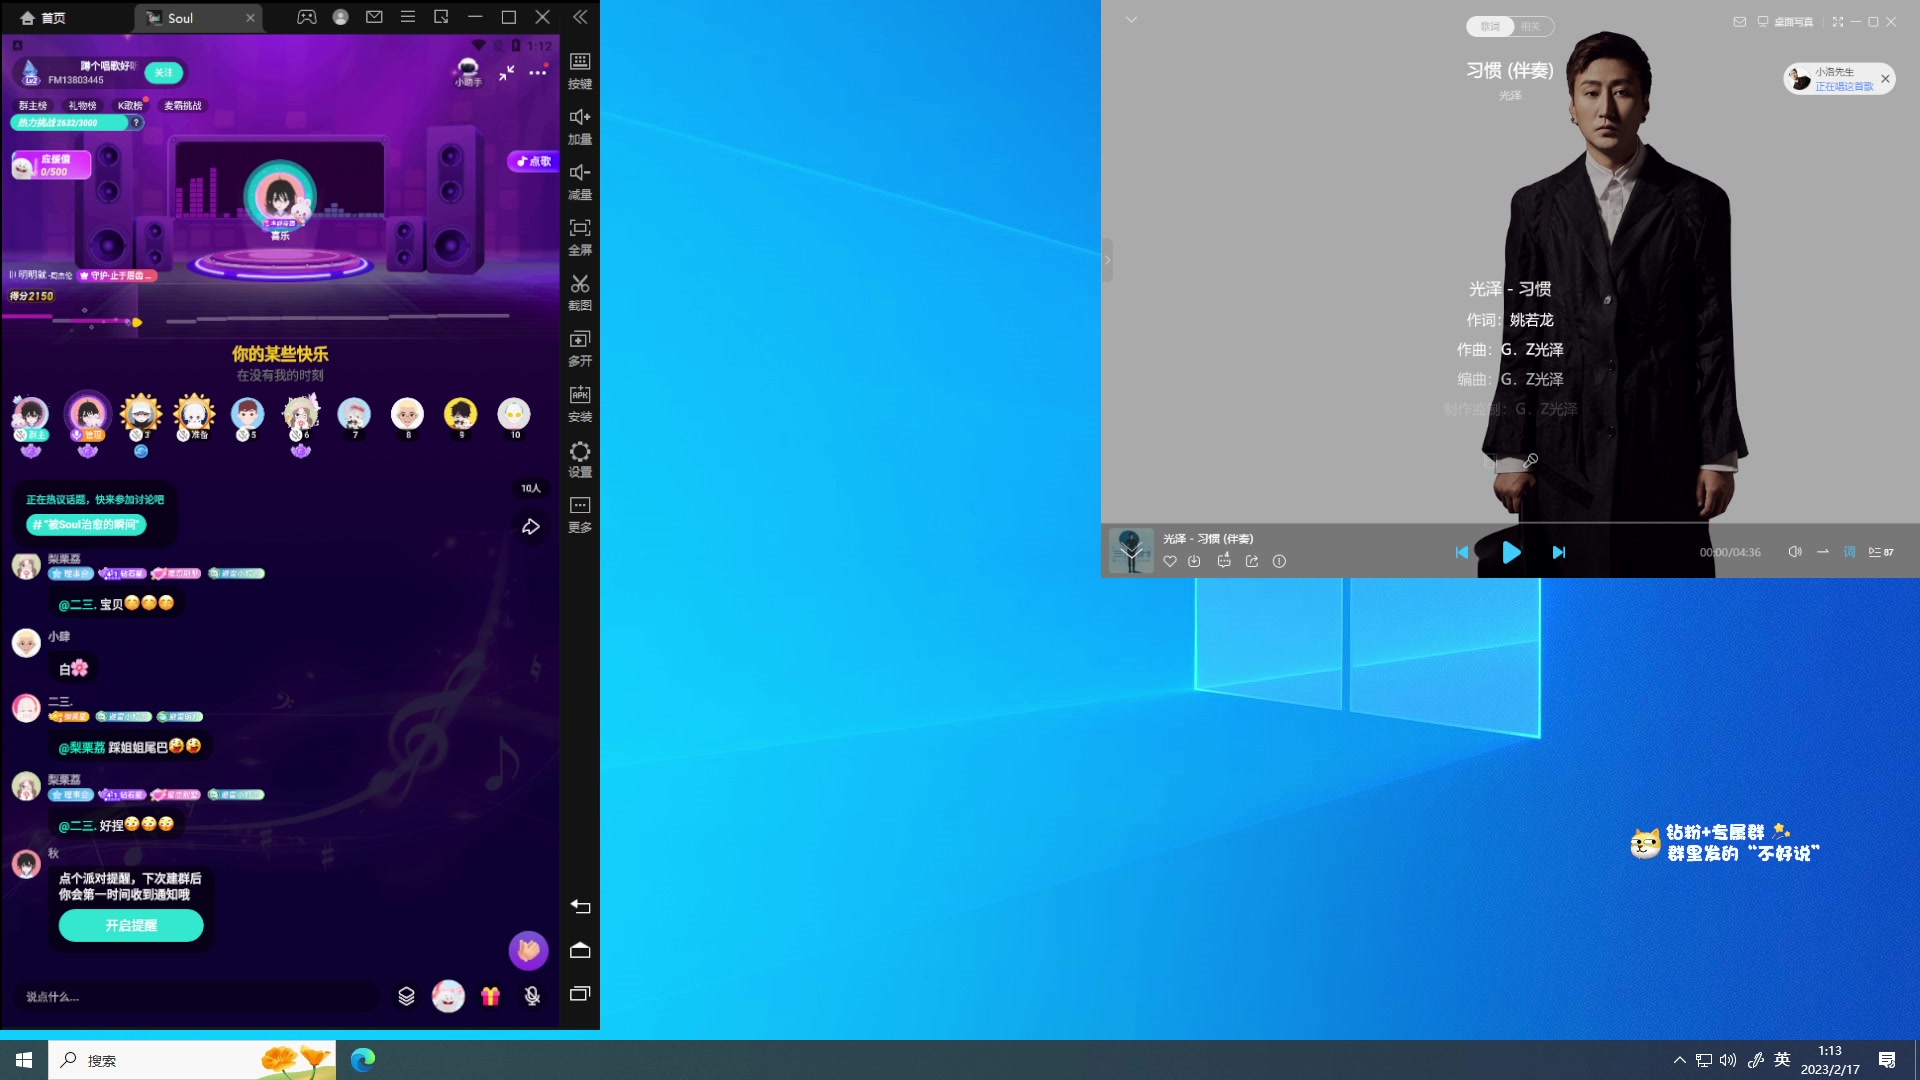Open the emulator settings (设置) gear icon
Image resolution: width=1920 pixels, height=1080 pixels.
[580, 452]
